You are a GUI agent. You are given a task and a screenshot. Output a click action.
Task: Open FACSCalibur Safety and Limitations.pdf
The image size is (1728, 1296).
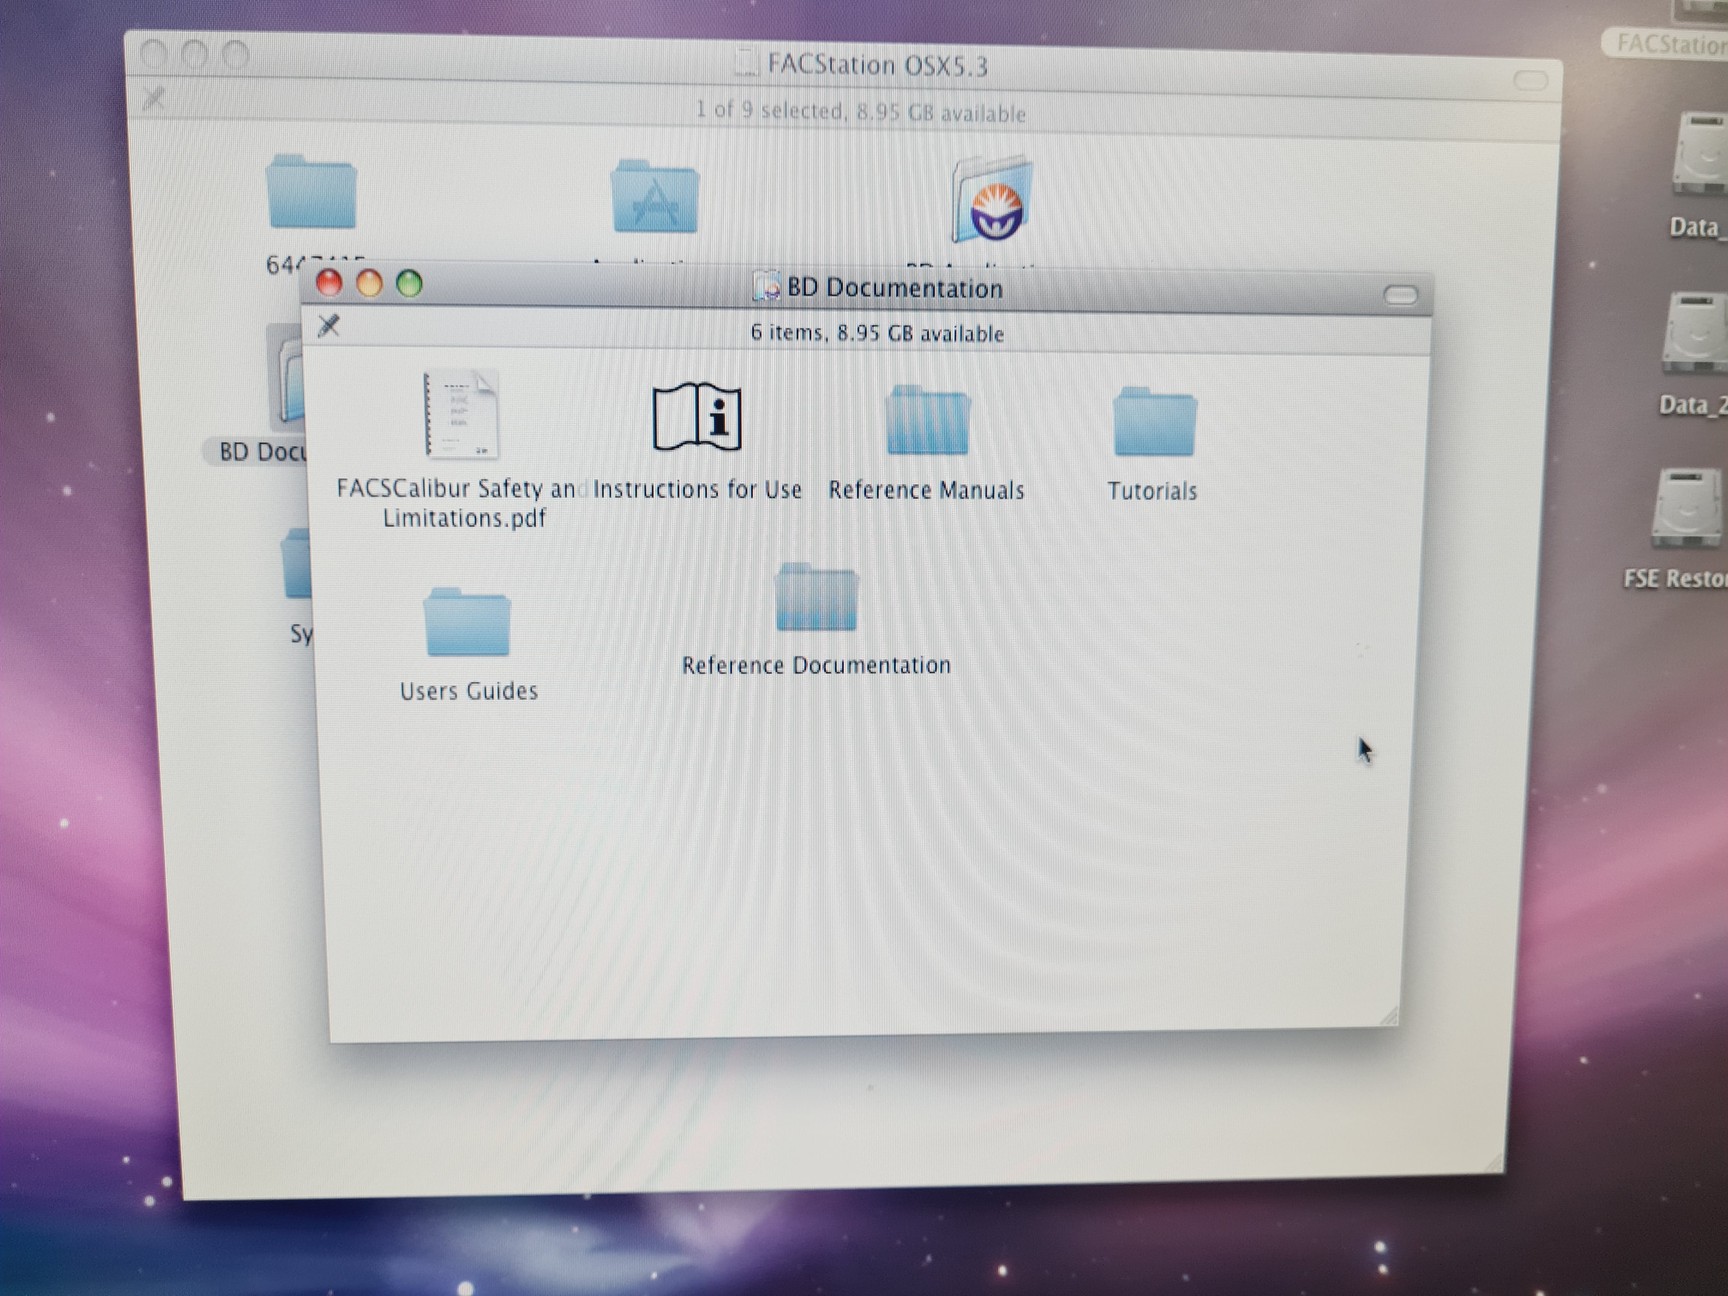[x=460, y=415]
